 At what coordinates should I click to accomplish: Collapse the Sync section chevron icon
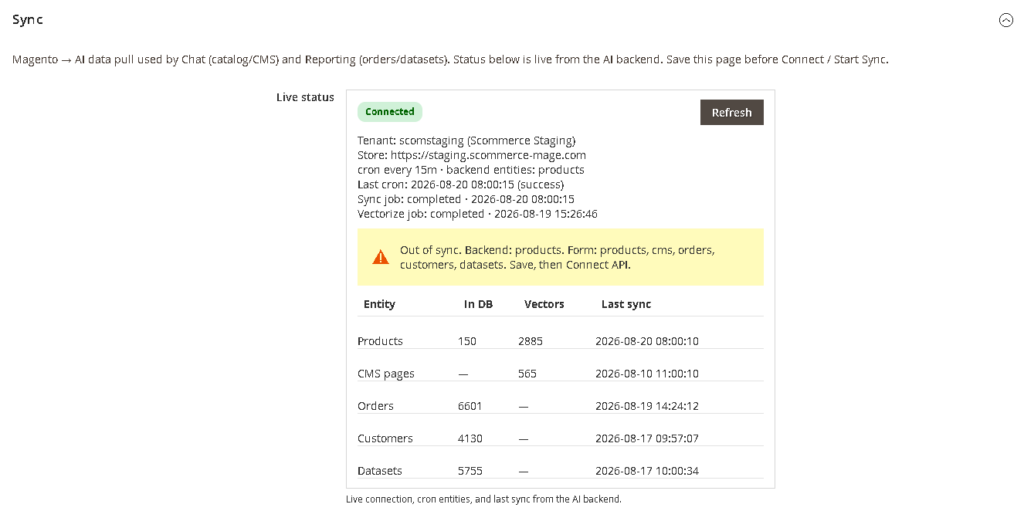[1006, 20]
